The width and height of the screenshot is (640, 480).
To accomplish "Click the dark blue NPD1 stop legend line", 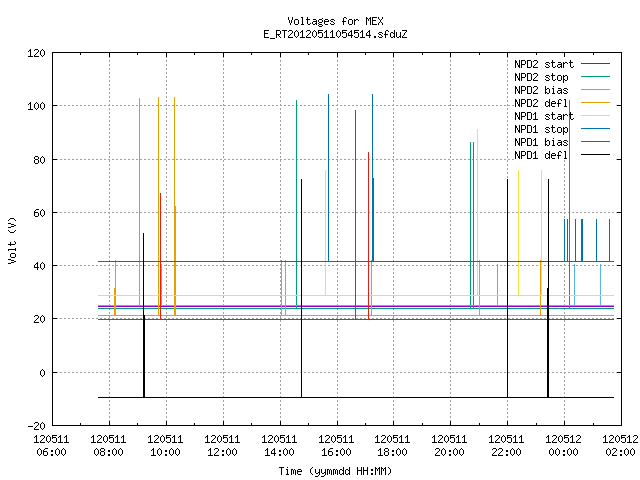I will click(595, 129).
